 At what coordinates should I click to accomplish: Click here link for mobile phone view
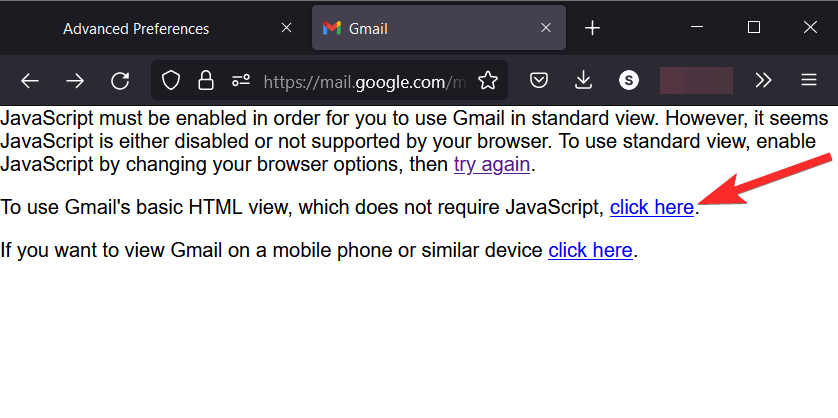point(590,250)
